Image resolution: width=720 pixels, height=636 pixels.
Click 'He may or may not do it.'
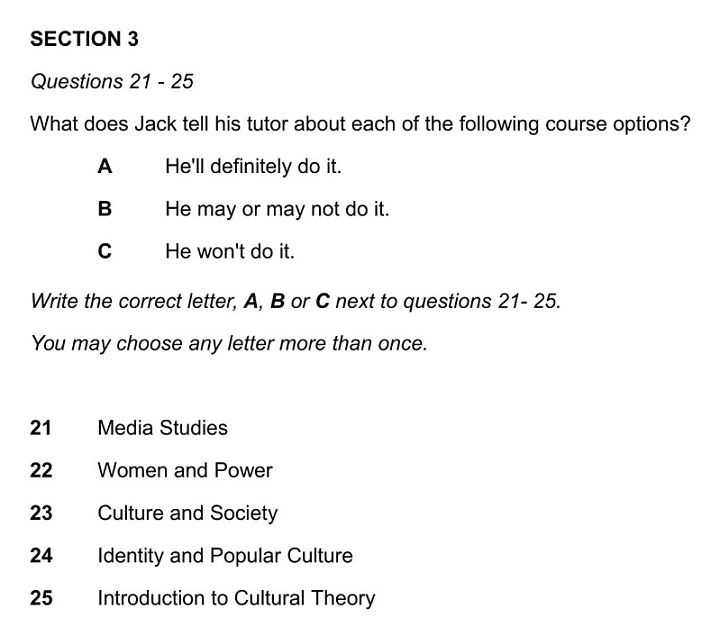[277, 210]
